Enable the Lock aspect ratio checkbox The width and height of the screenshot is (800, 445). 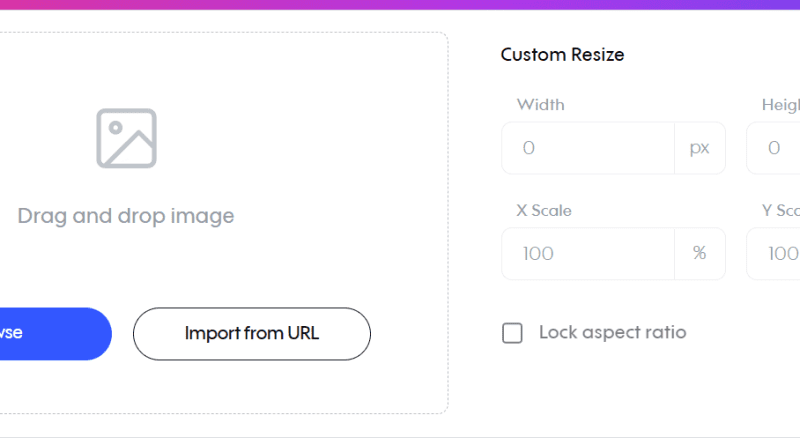[x=512, y=333]
